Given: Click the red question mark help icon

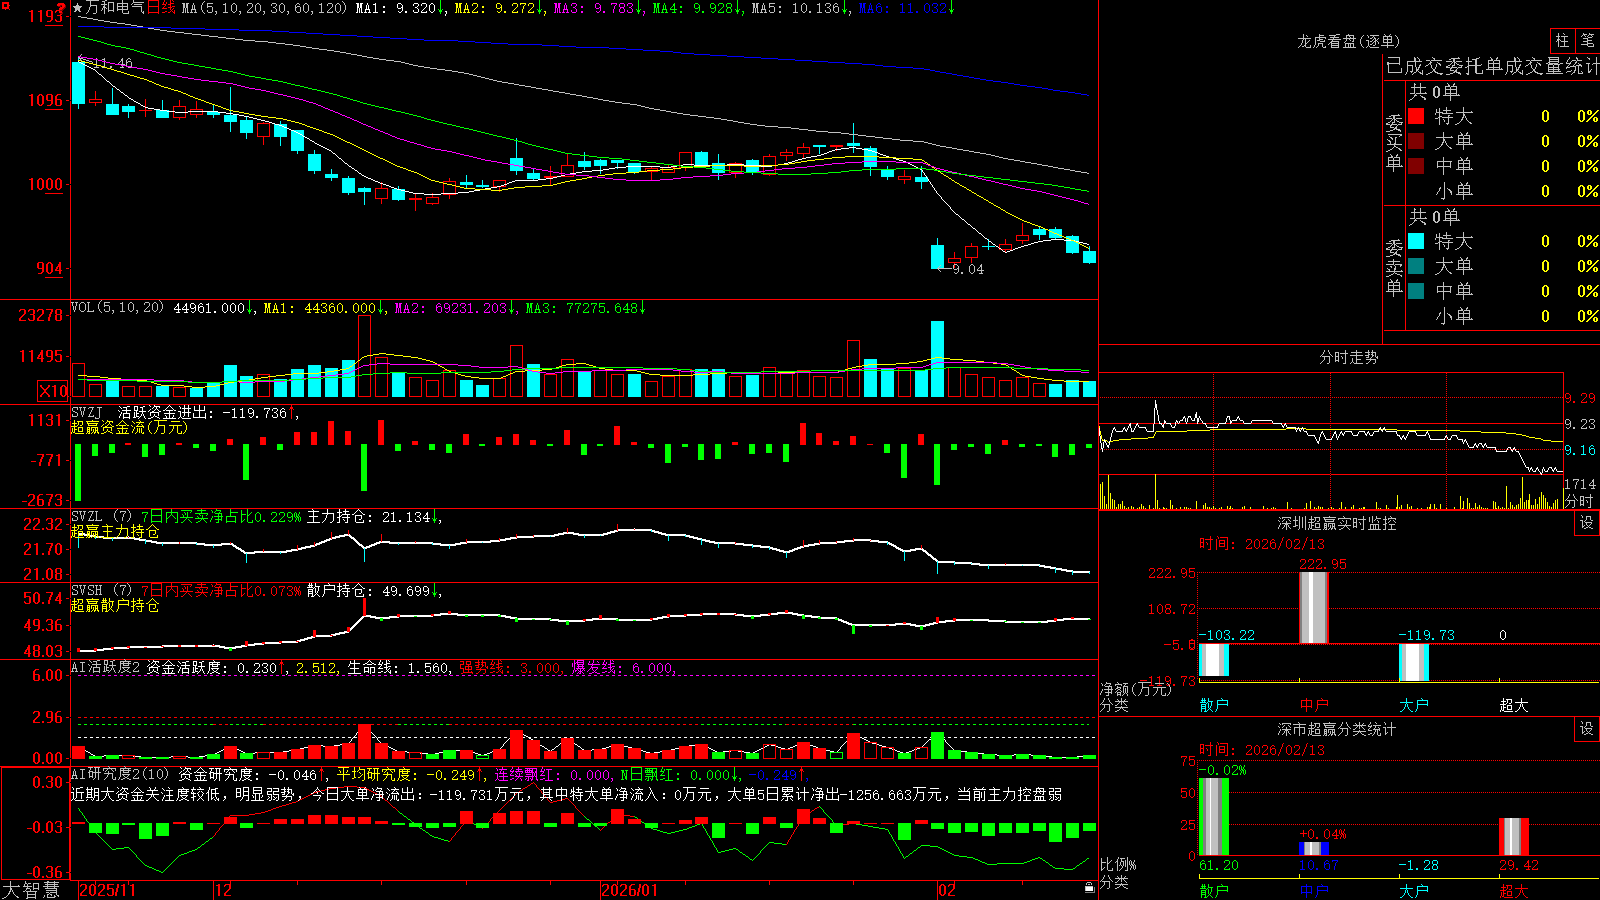Looking at the screenshot, I should coord(61,10).
